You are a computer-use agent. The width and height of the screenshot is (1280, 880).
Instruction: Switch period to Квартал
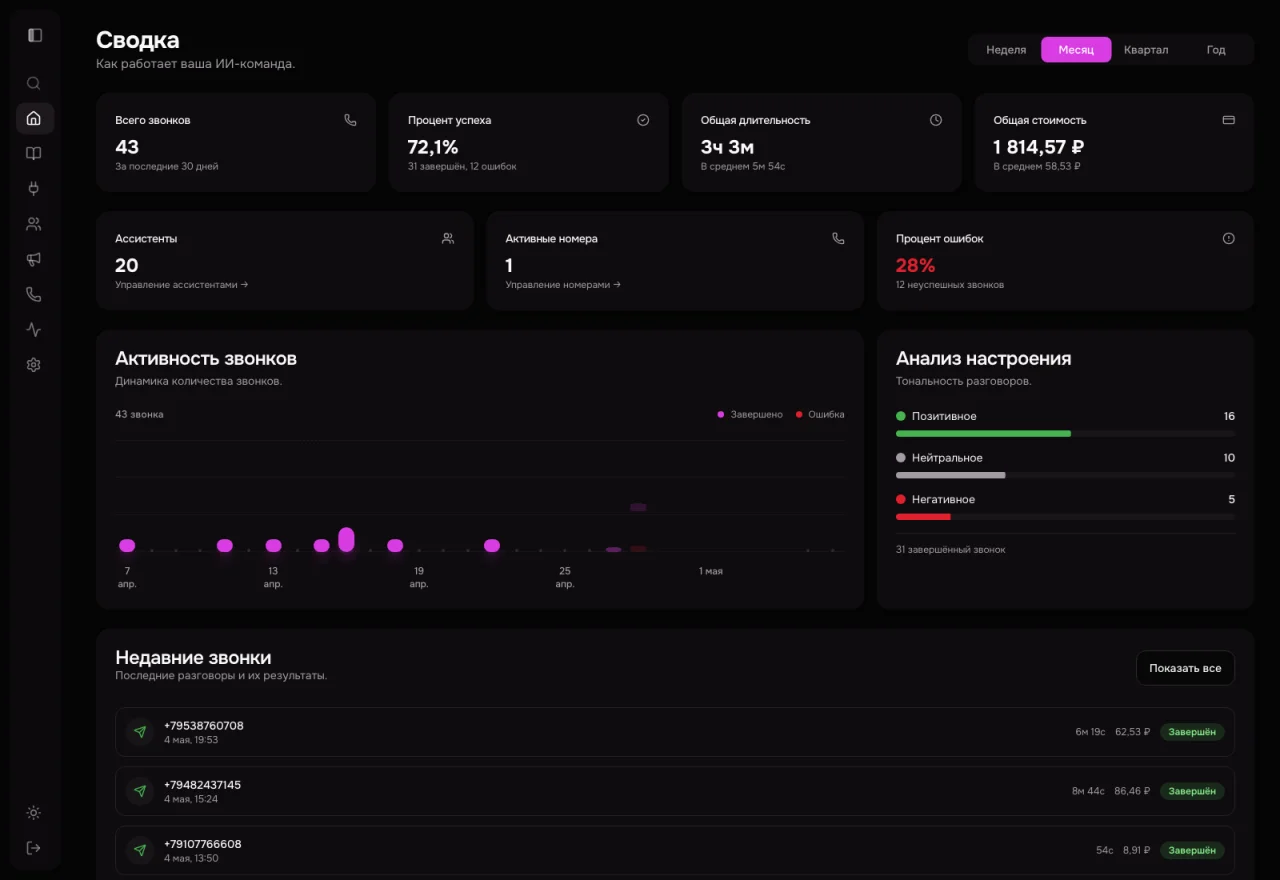tap(1146, 50)
